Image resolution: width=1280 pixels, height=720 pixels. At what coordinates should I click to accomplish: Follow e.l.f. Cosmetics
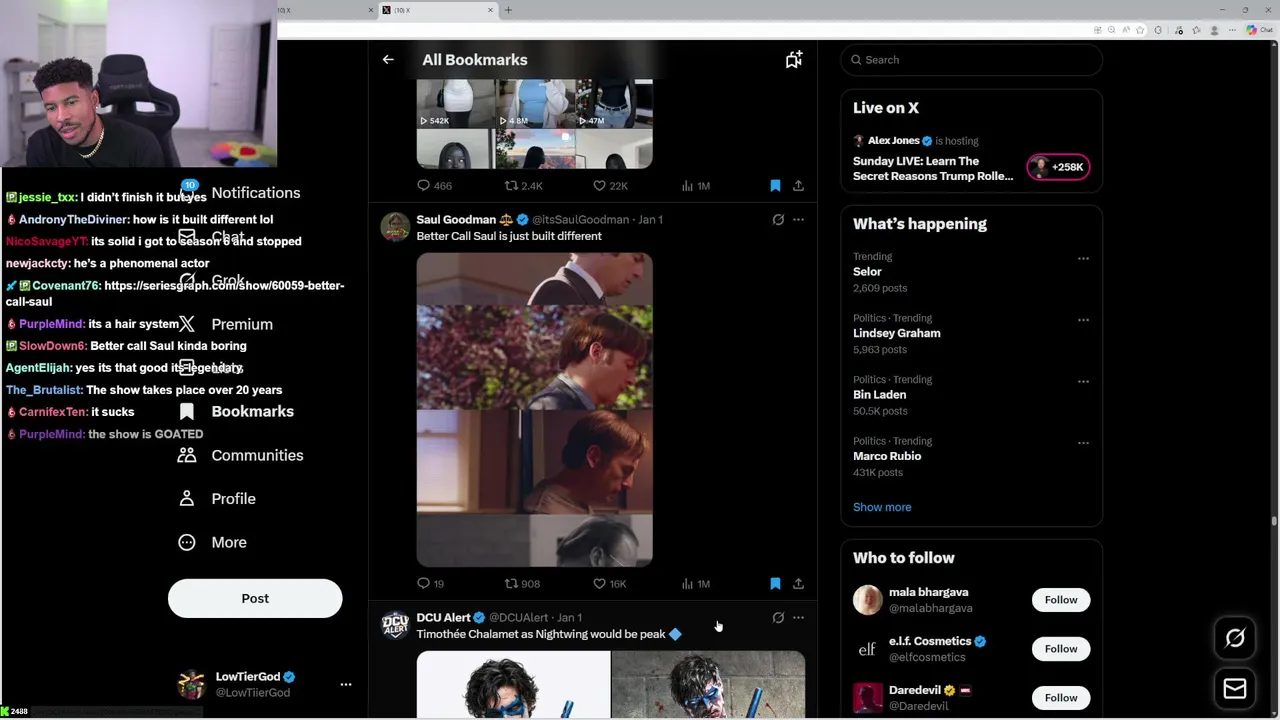pyautogui.click(x=1061, y=649)
